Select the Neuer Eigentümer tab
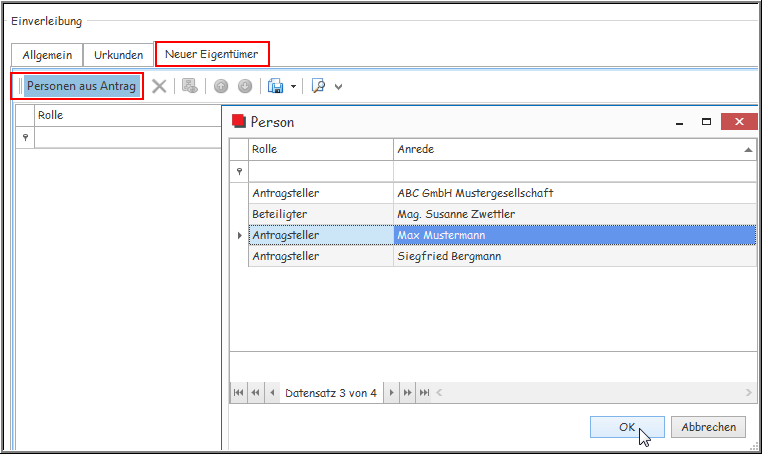Screen dimensions: 762x454 tap(211, 54)
